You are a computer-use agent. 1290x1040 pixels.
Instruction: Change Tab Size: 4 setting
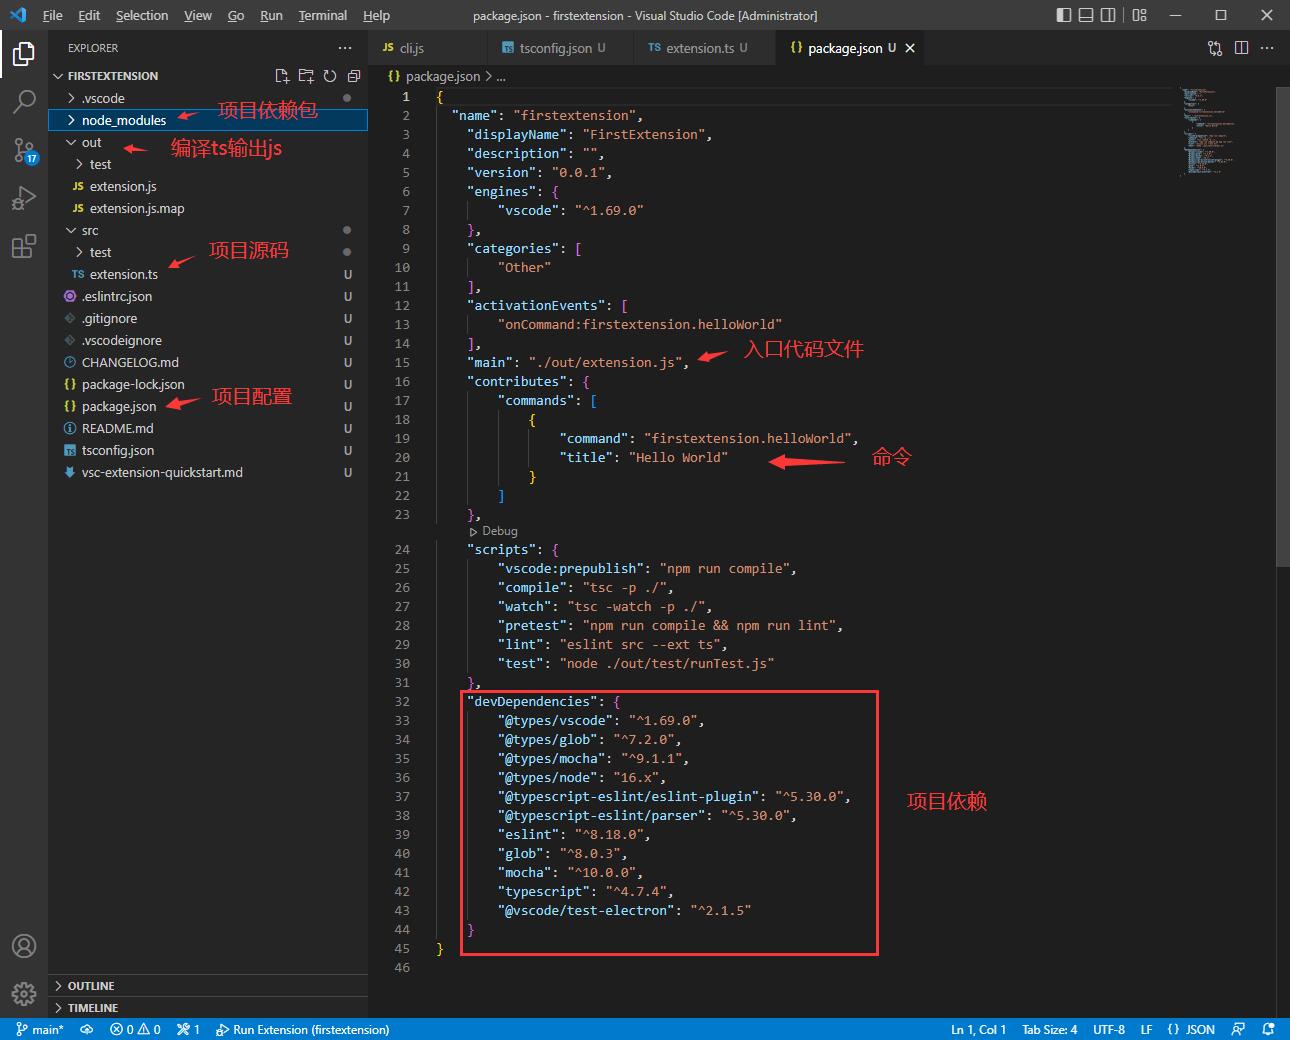click(x=1050, y=1029)
